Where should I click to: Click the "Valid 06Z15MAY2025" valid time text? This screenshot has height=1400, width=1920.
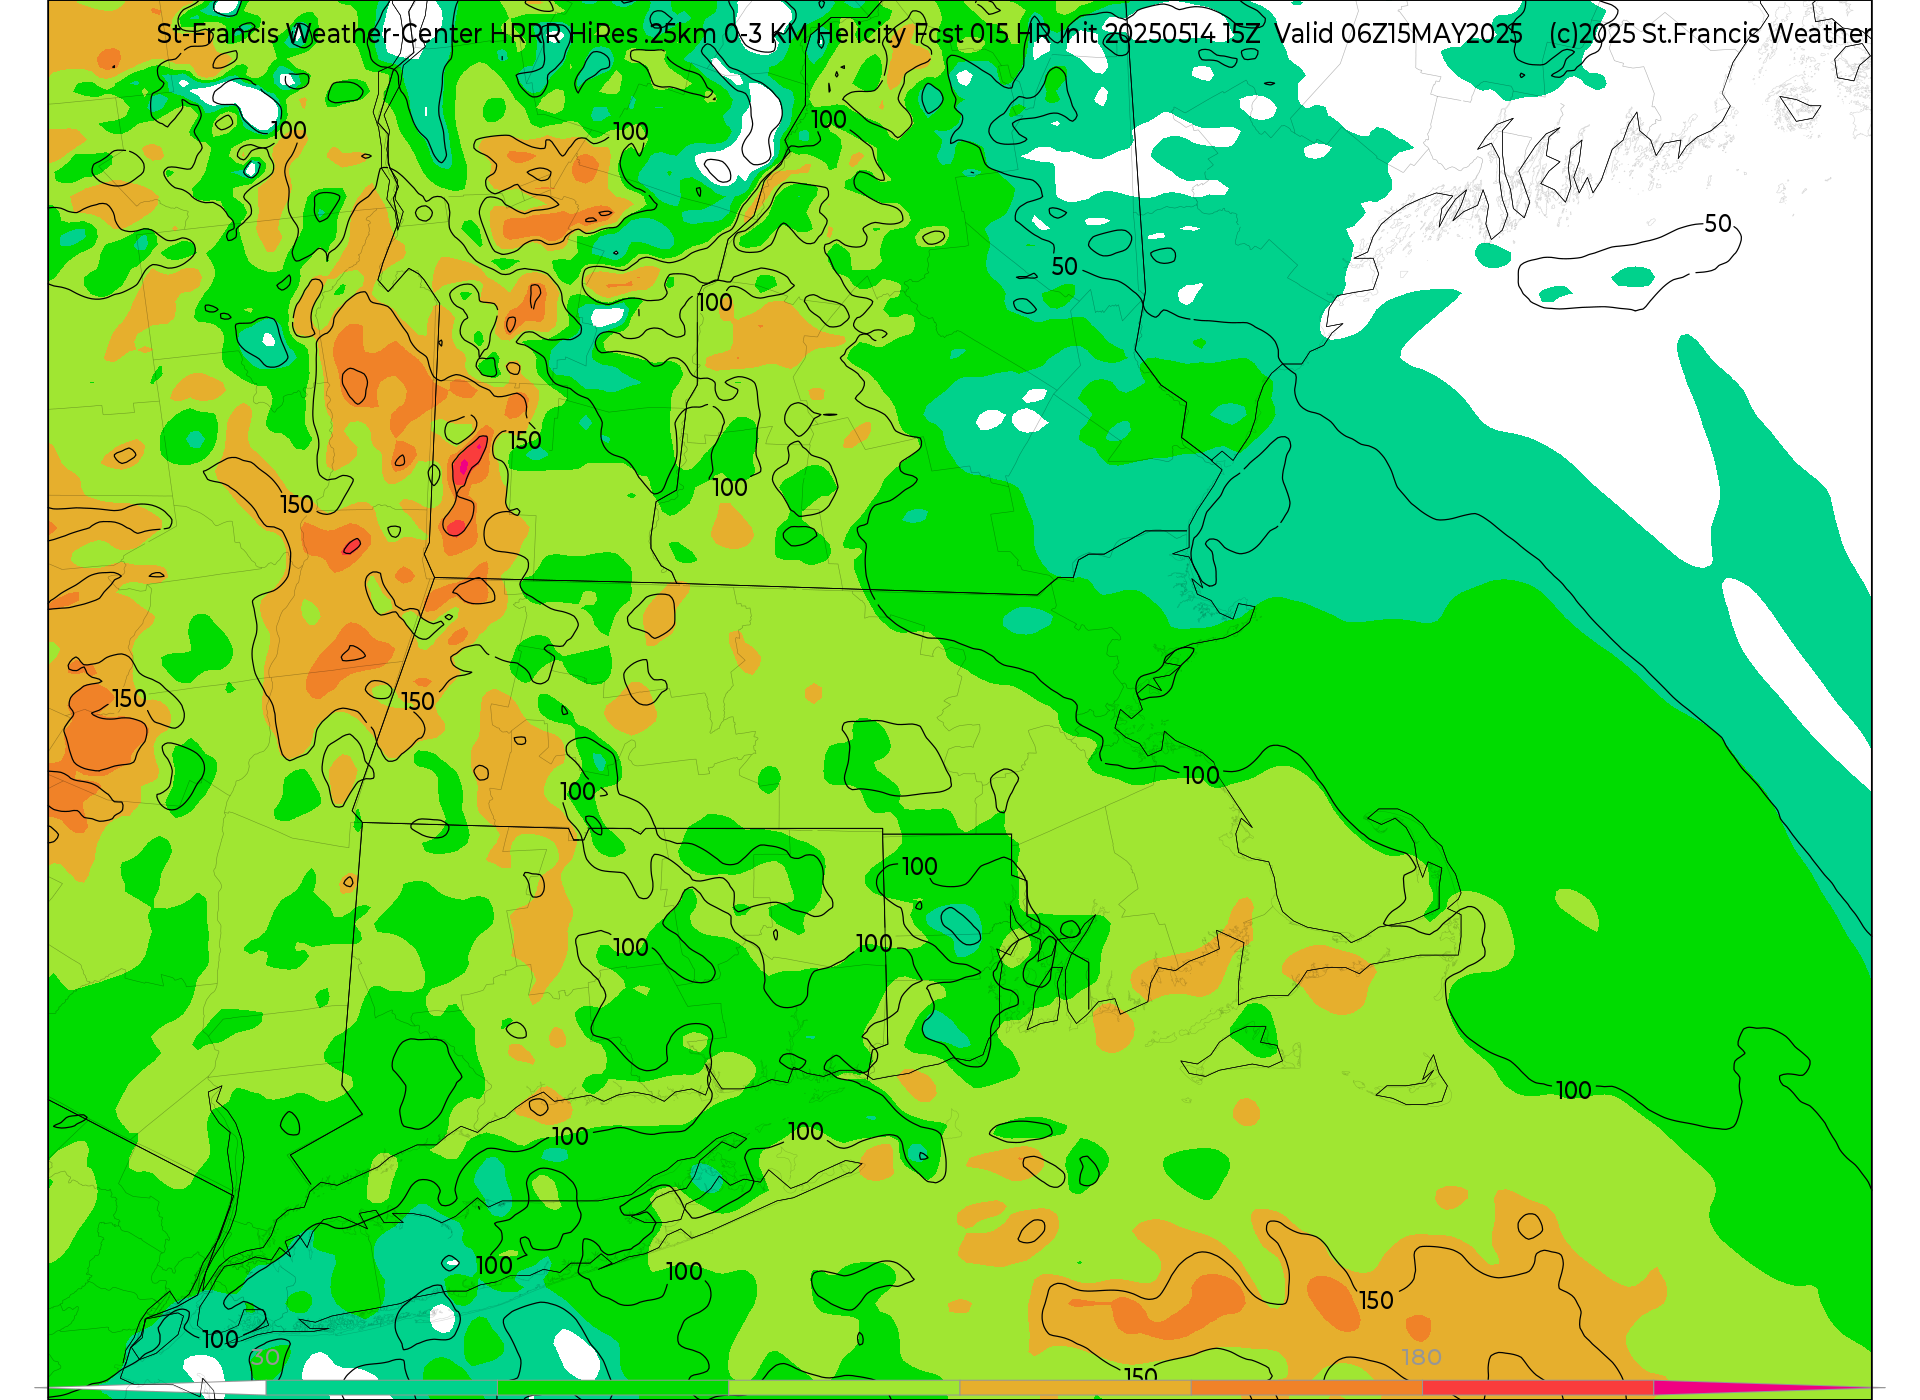1398,34
